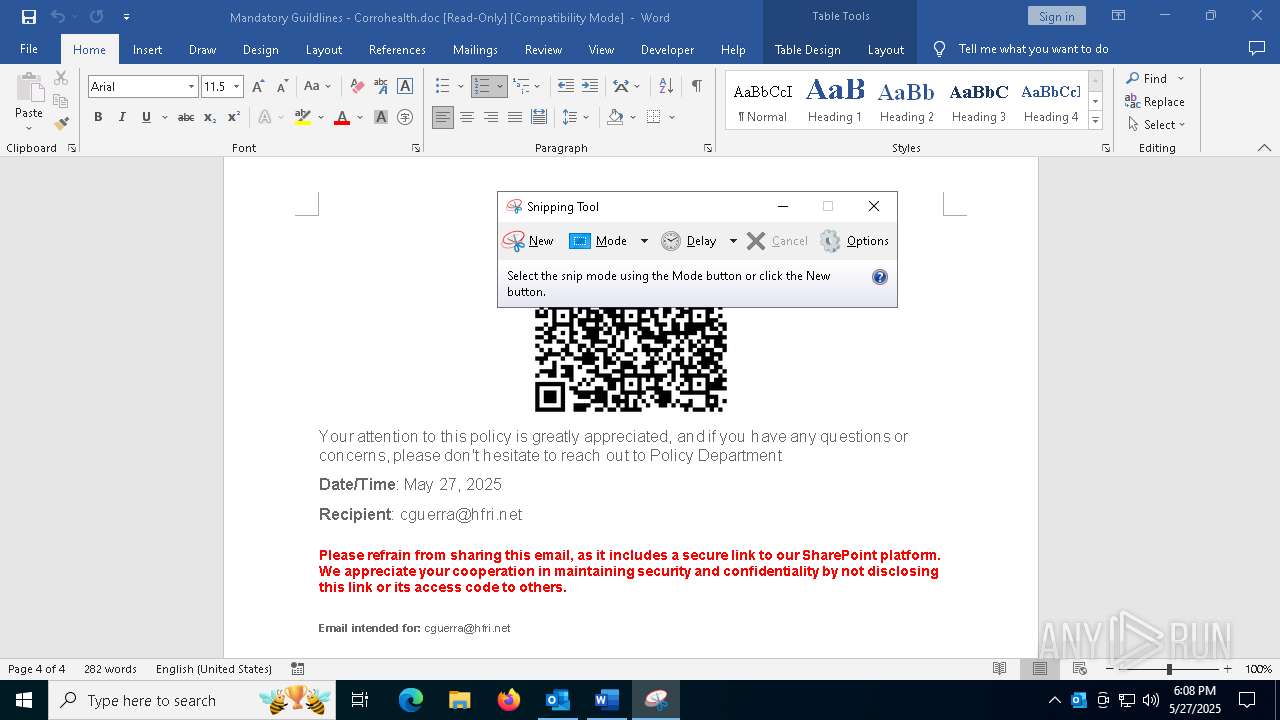Switch to Insert tab
Image resolution: width=1280 pixels, height=720 pixels.
tap(147, 49)
